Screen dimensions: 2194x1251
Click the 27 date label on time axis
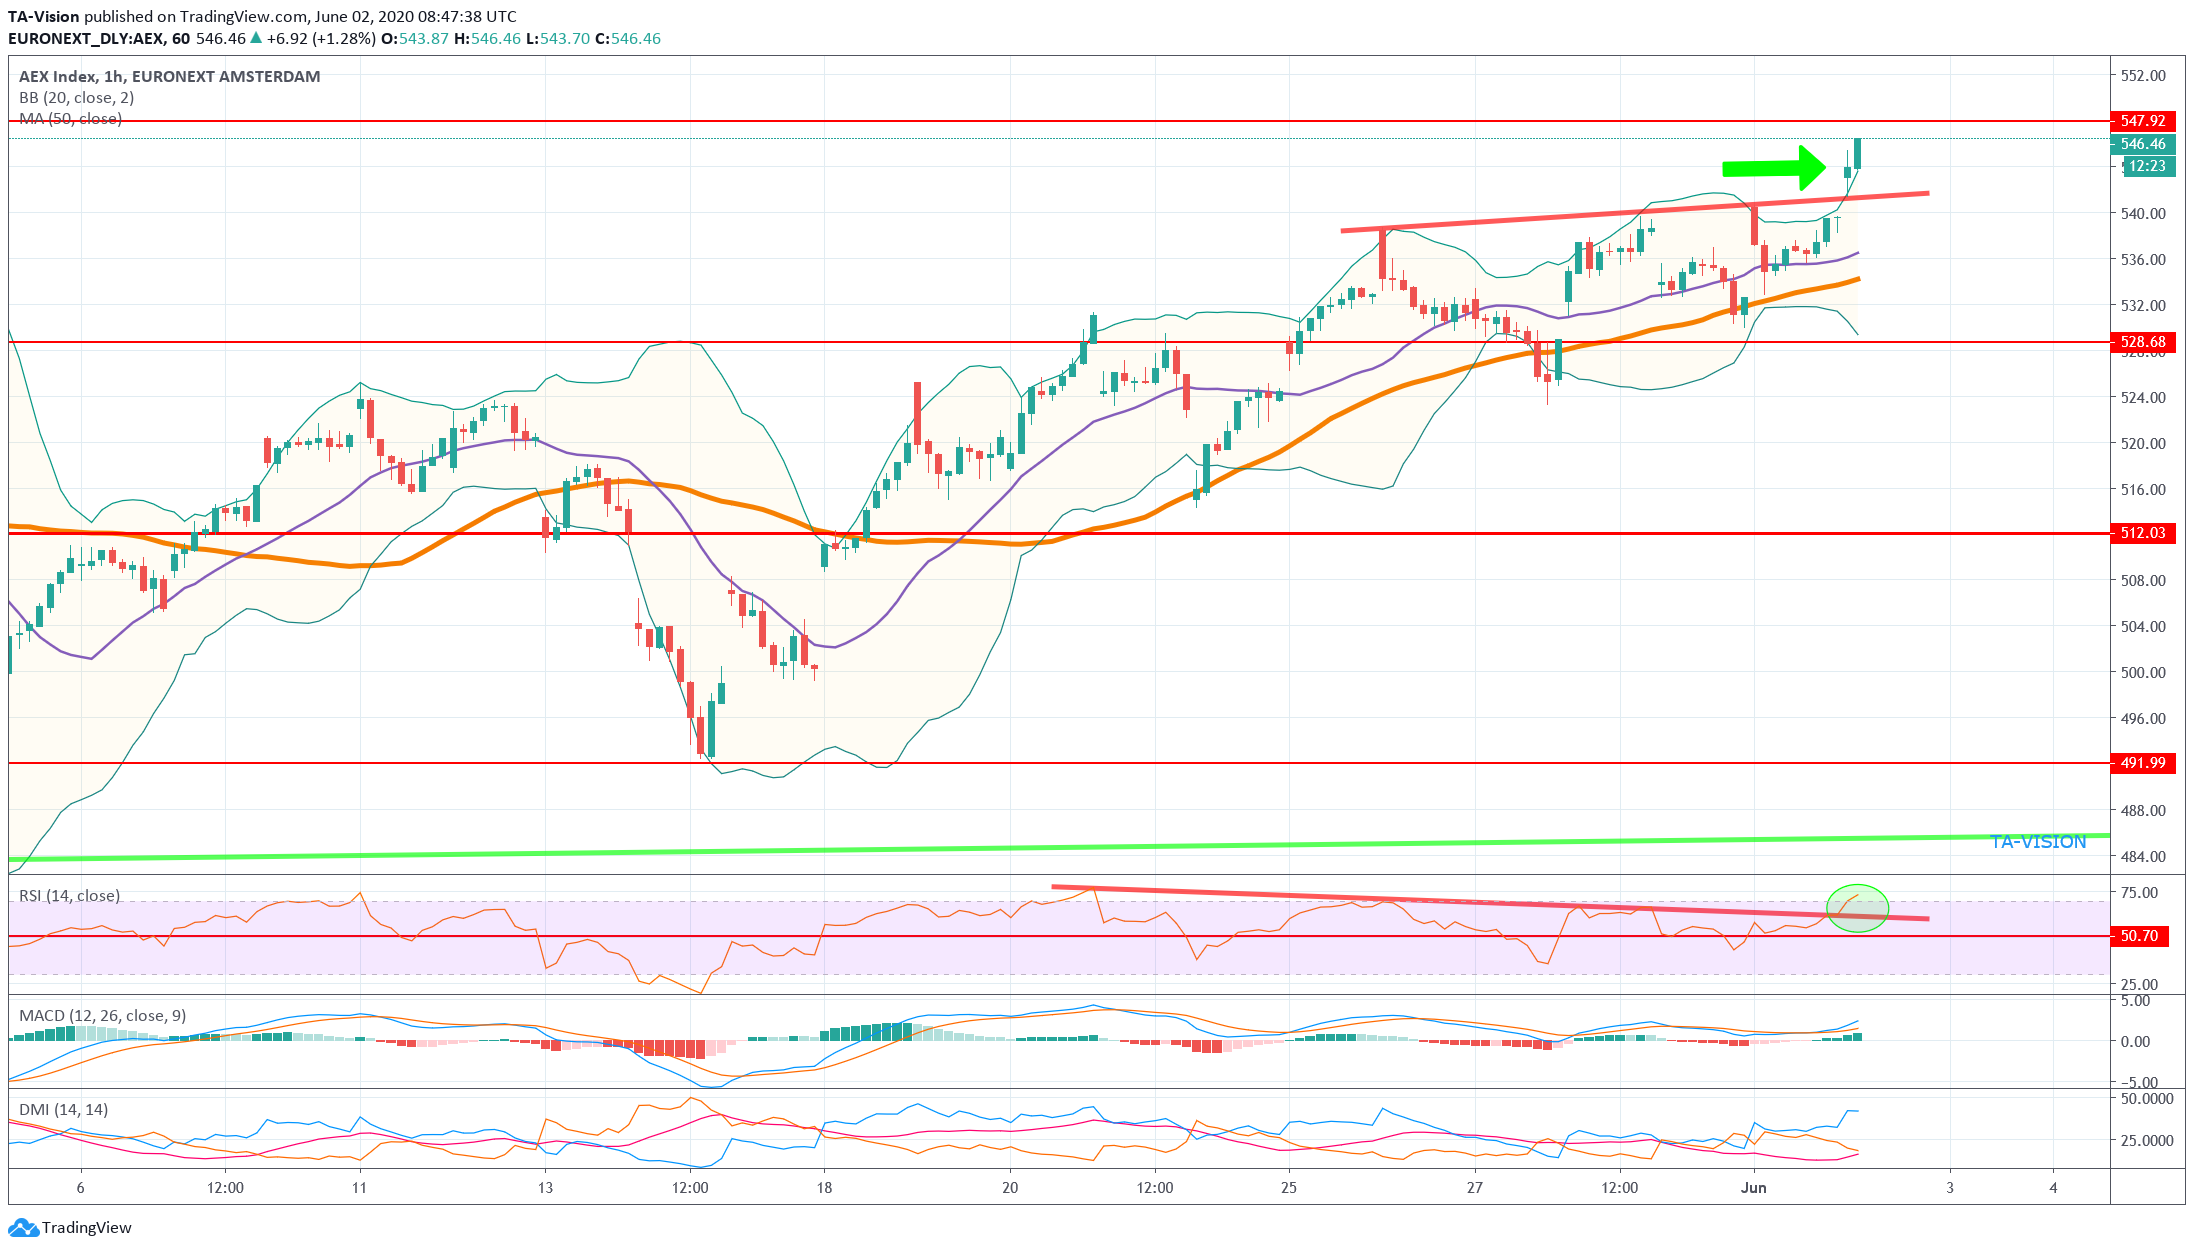[1475, 1188]
